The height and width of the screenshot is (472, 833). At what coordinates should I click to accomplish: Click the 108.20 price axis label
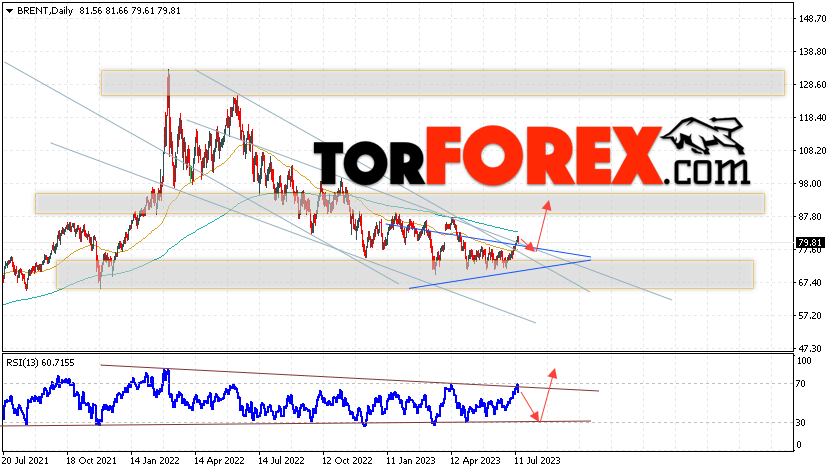[x=813, y=150]
